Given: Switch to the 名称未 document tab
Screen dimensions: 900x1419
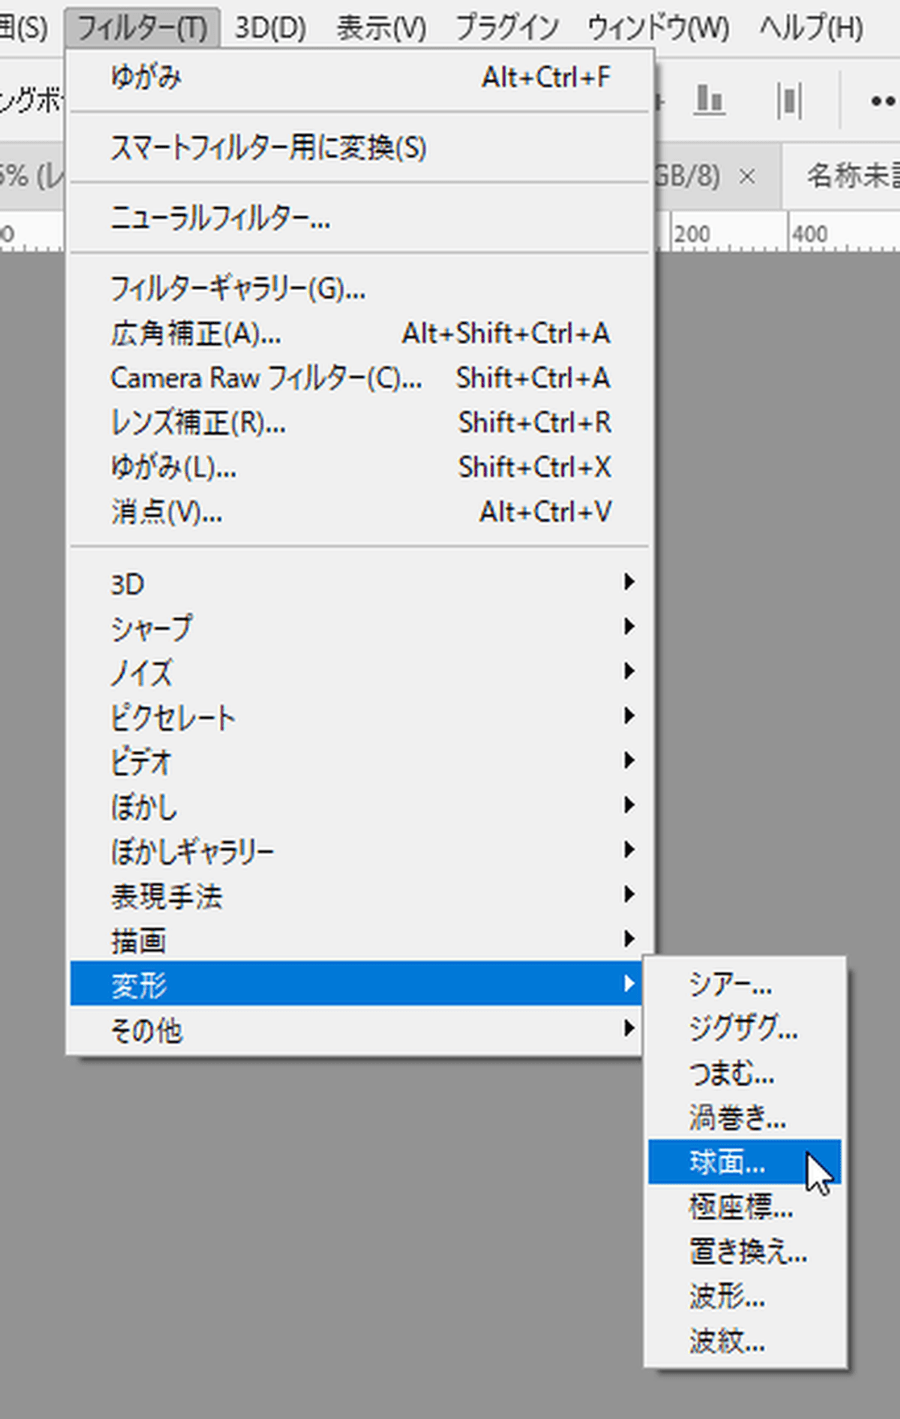Looking at the screenshot, I should point(852,176).
